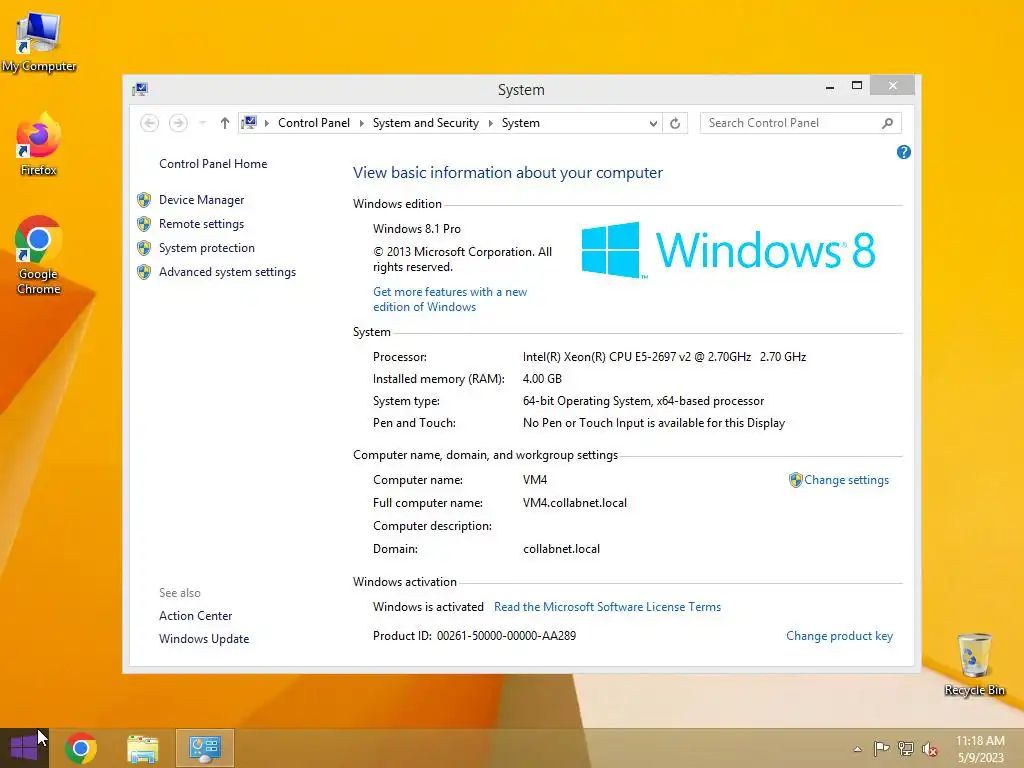Click the collabnet.local domain value
The width and height of the screenshot is (1024, 768).
(x=561, y=549)
